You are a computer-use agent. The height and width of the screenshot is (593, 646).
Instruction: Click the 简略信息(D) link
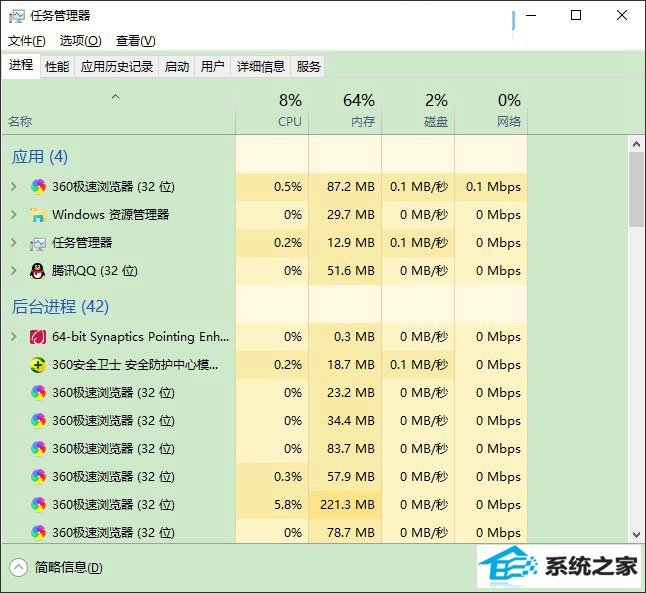click(68, 568)
